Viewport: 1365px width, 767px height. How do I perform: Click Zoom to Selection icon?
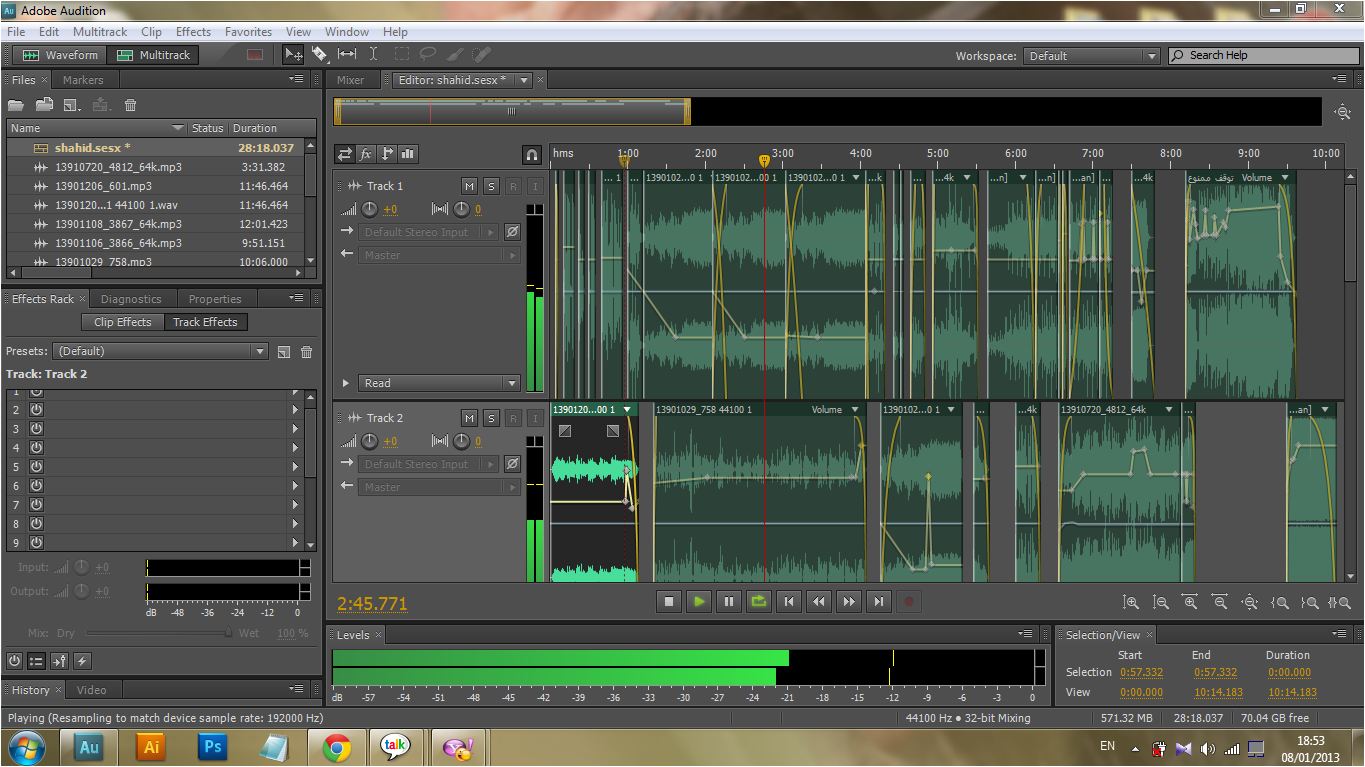(x=1340, y=602)
